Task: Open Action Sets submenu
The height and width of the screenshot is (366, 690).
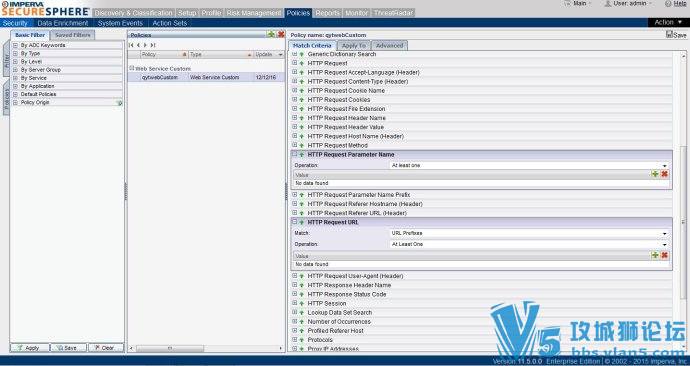Action: point(170,23)
